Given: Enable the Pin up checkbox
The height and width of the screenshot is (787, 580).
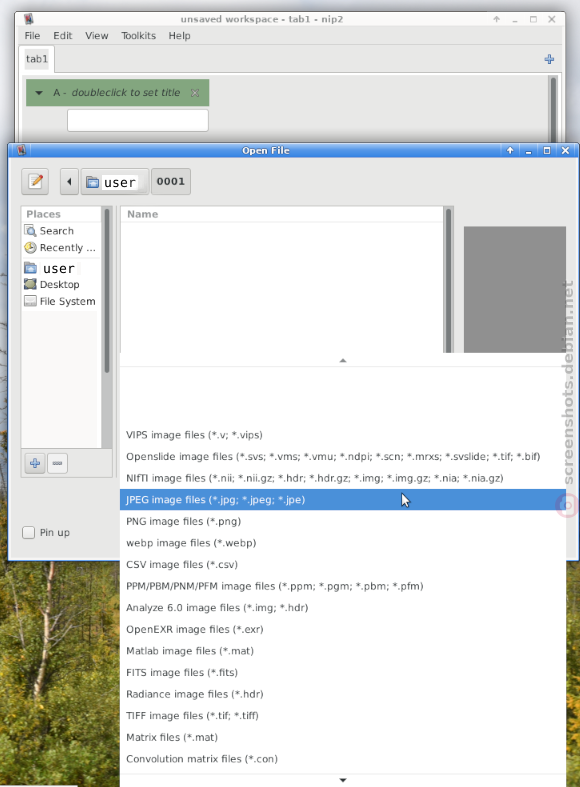Looking at the screenshot, I should pyautogui.click(x=29, y=533).
